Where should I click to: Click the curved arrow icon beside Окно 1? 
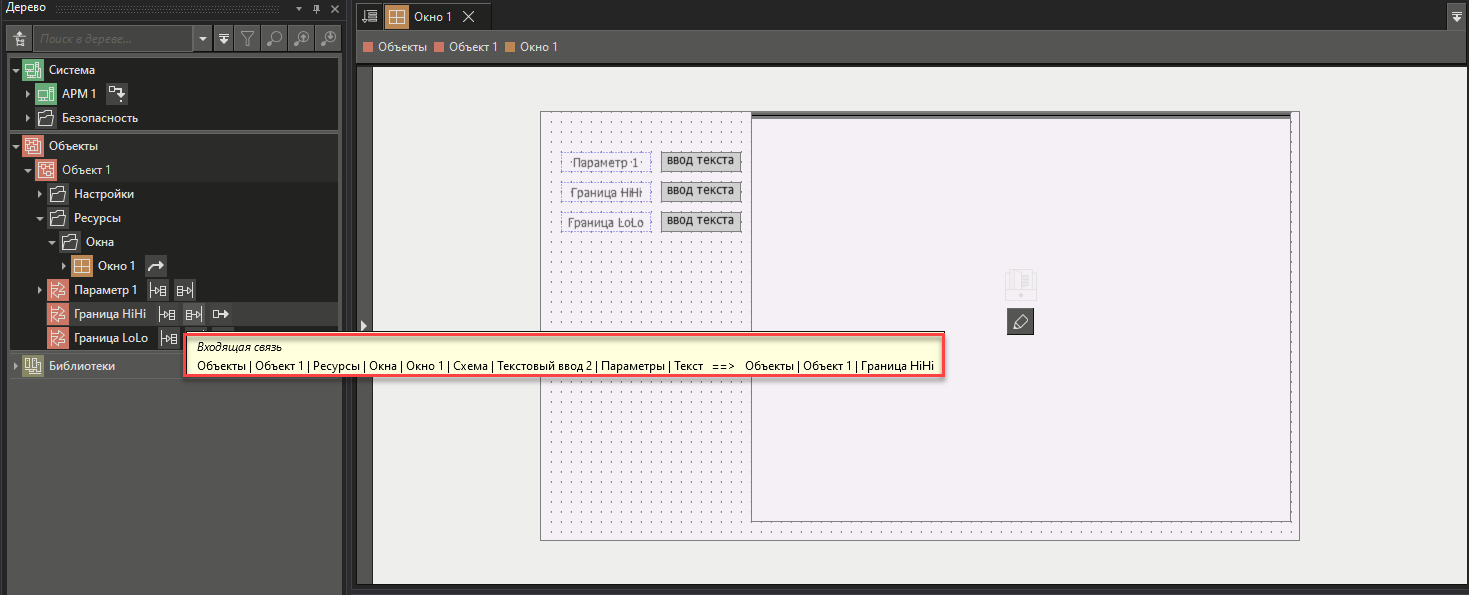pos(156,266)
